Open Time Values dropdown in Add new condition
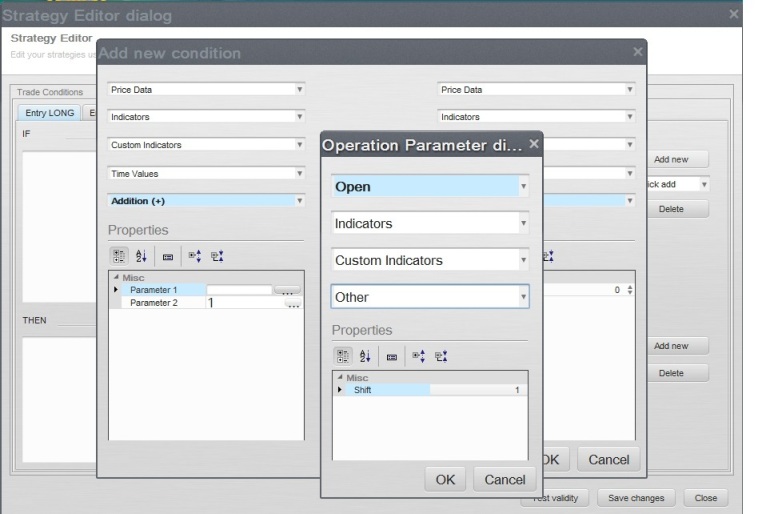The width and height of the screenshot is (758, 514). click(300, 173)
